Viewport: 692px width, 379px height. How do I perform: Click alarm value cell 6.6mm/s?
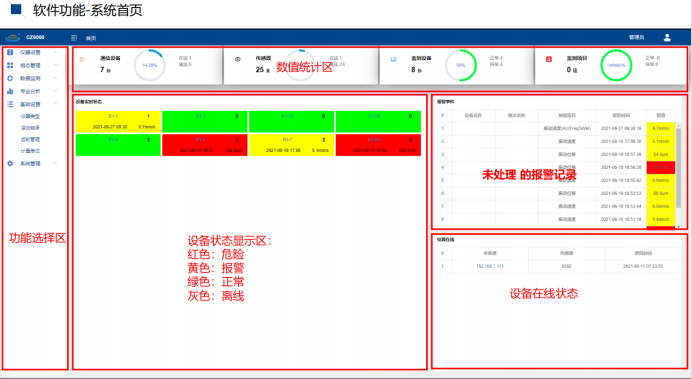661,180
